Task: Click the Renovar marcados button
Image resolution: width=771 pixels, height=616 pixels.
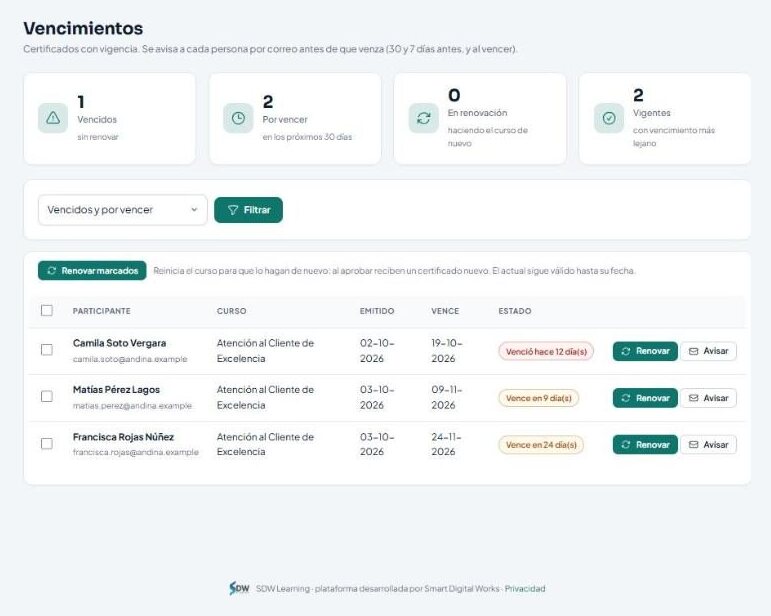Action: 92,270
